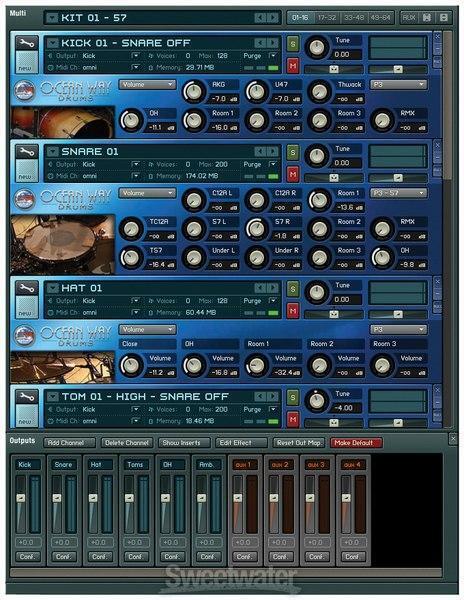
Task: Mute the HAT 01 instrument
Action: click(293, 311)
